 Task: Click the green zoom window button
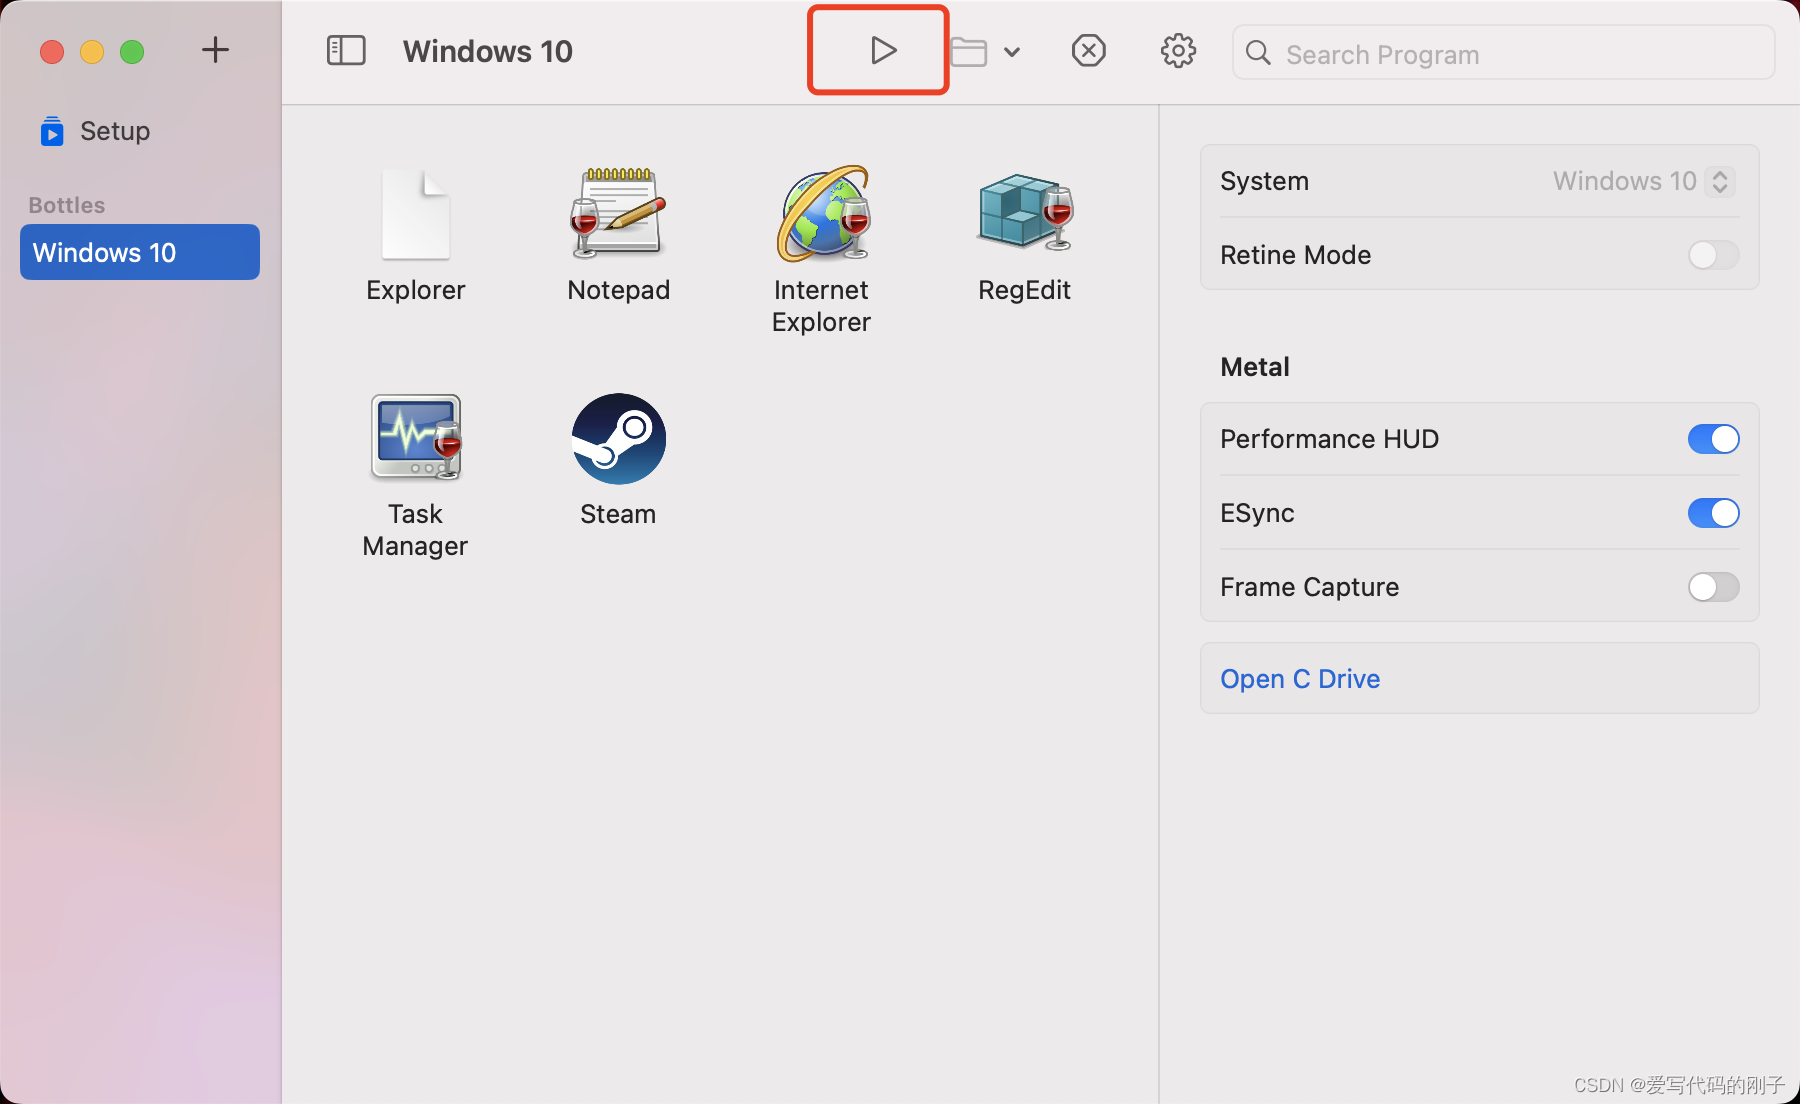click(x=132, y=51)
